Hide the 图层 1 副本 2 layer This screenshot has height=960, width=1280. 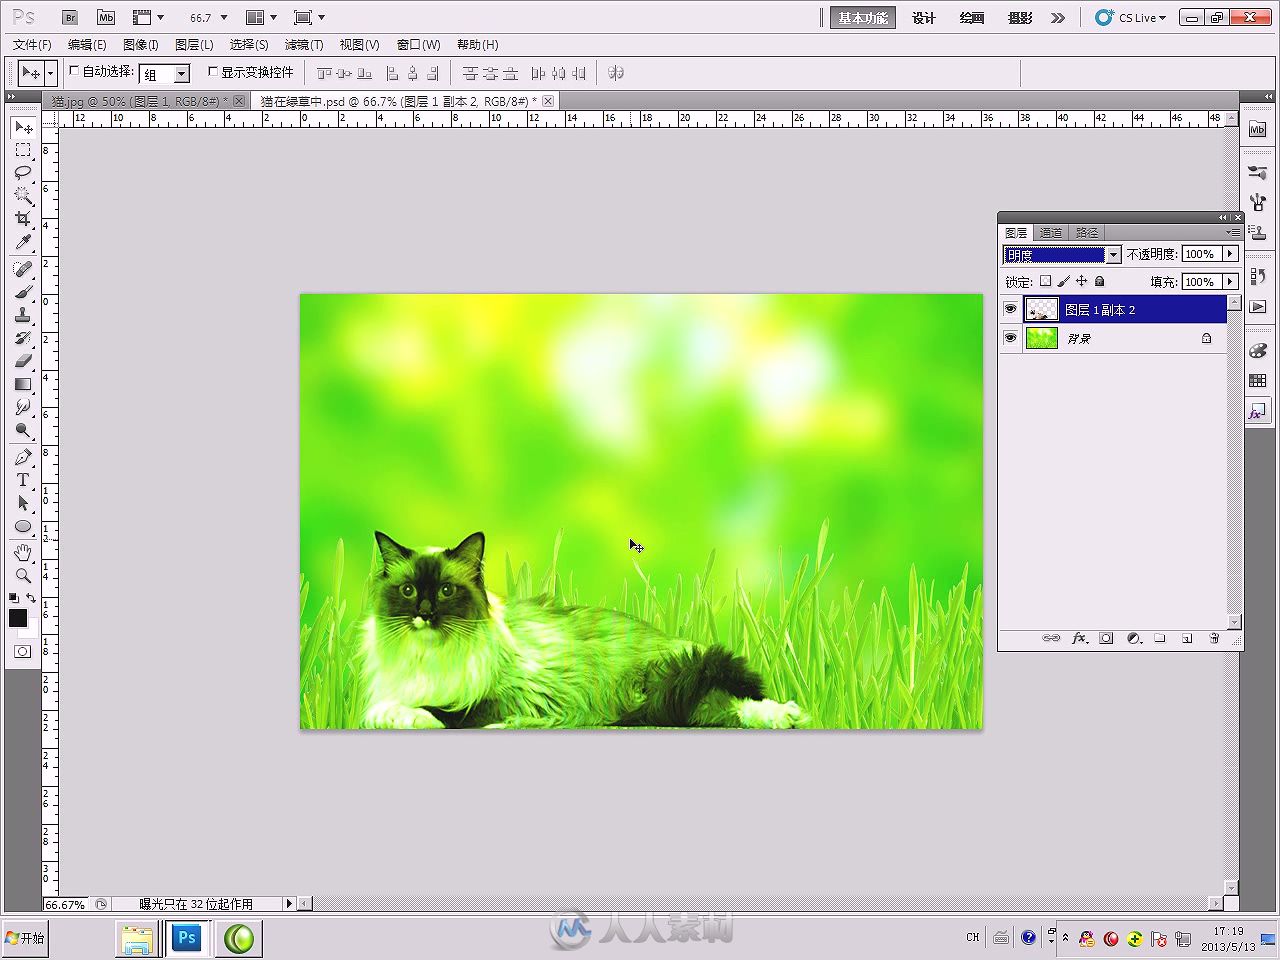pos(1010,310)
